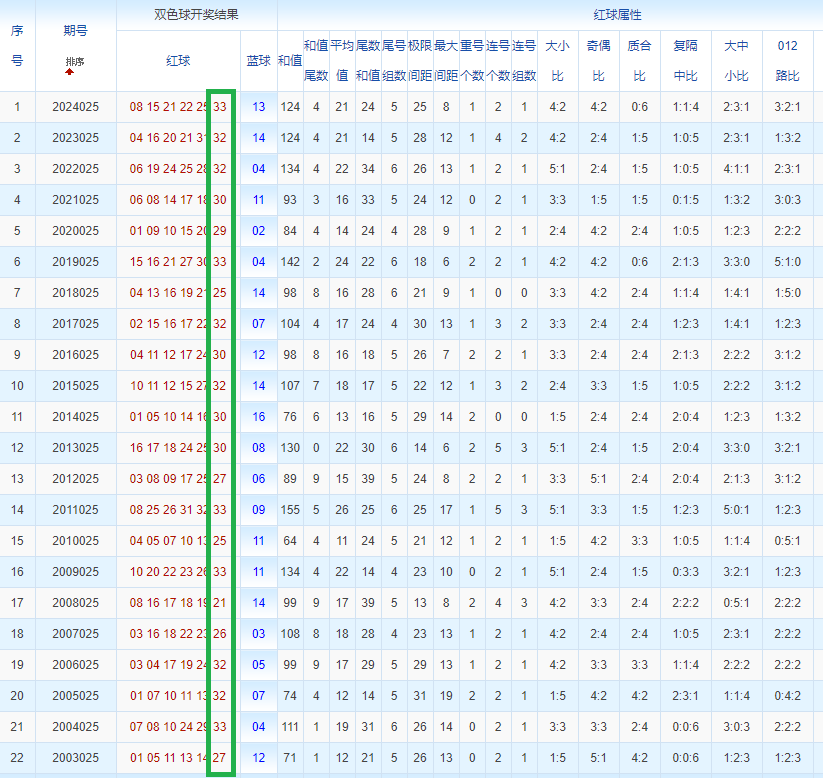
Task: Click the 质合比 column header
Action: tap(639, 61)
